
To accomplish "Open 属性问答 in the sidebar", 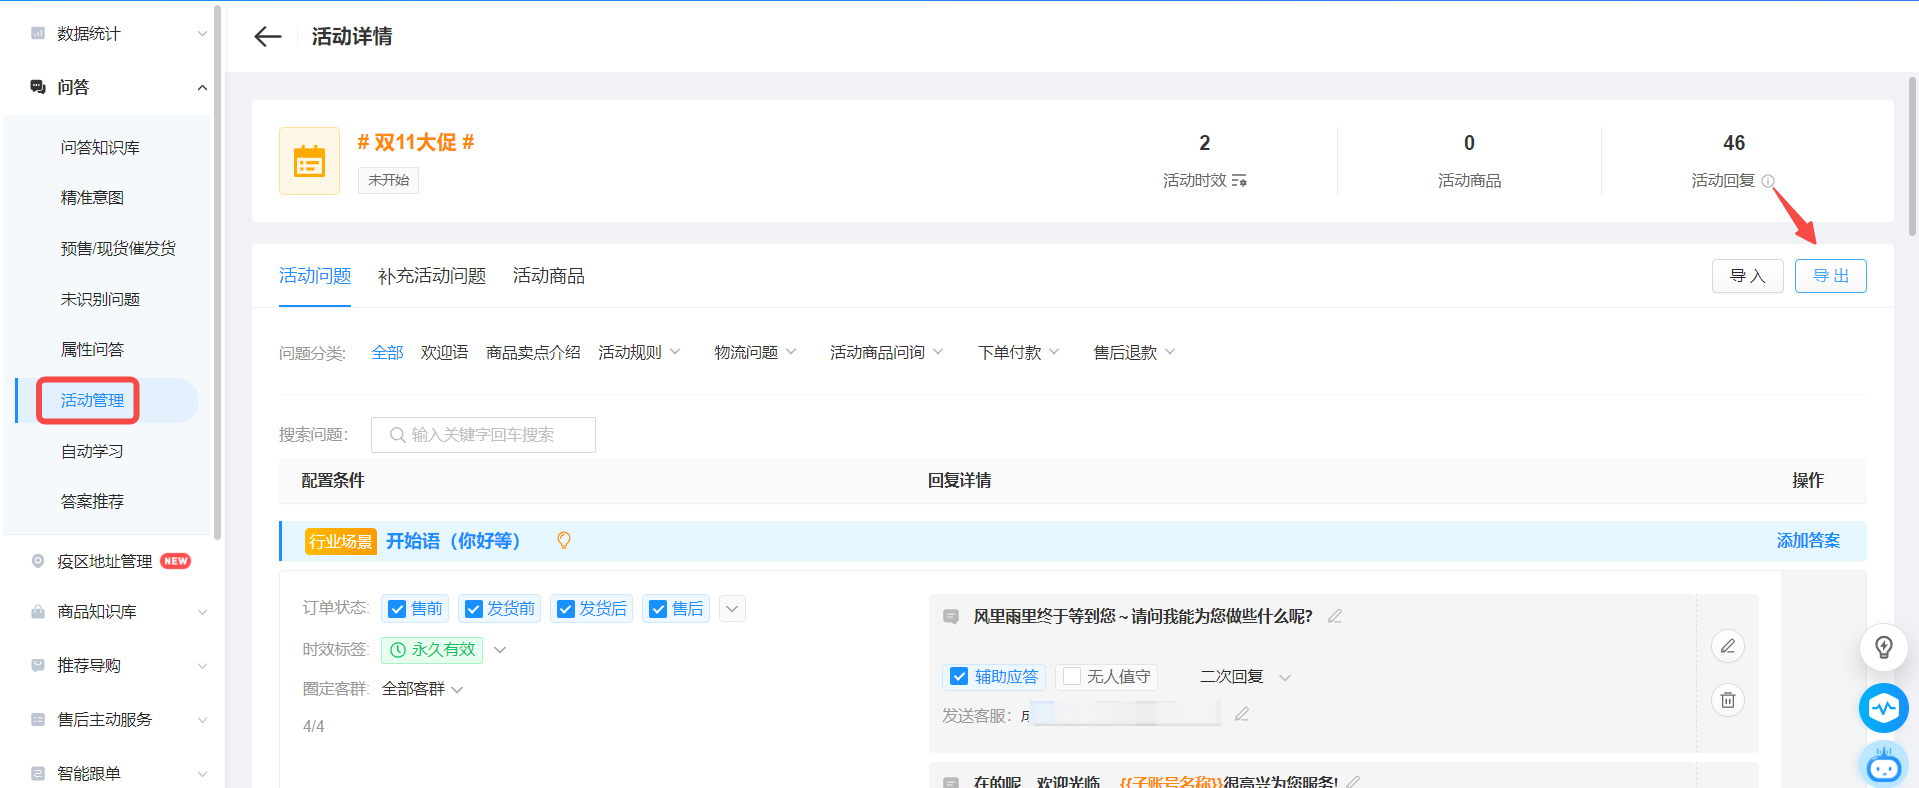I will click(92, 349).
